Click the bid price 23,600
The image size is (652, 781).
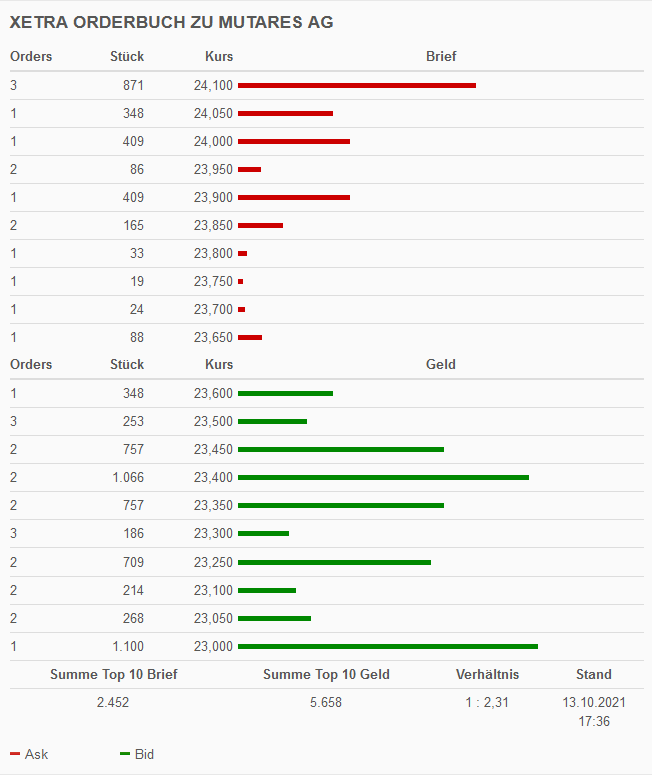(x=213, y=394)
